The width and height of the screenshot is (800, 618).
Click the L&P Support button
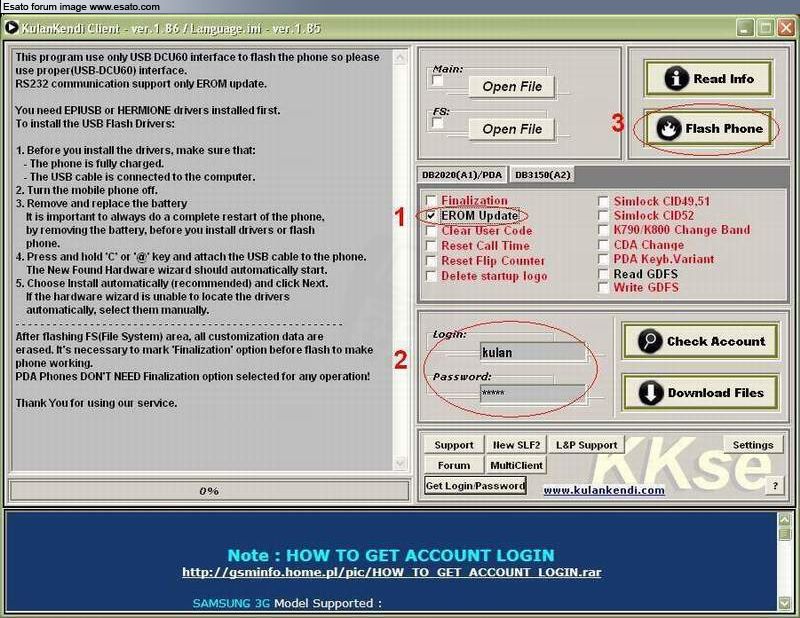586,445
